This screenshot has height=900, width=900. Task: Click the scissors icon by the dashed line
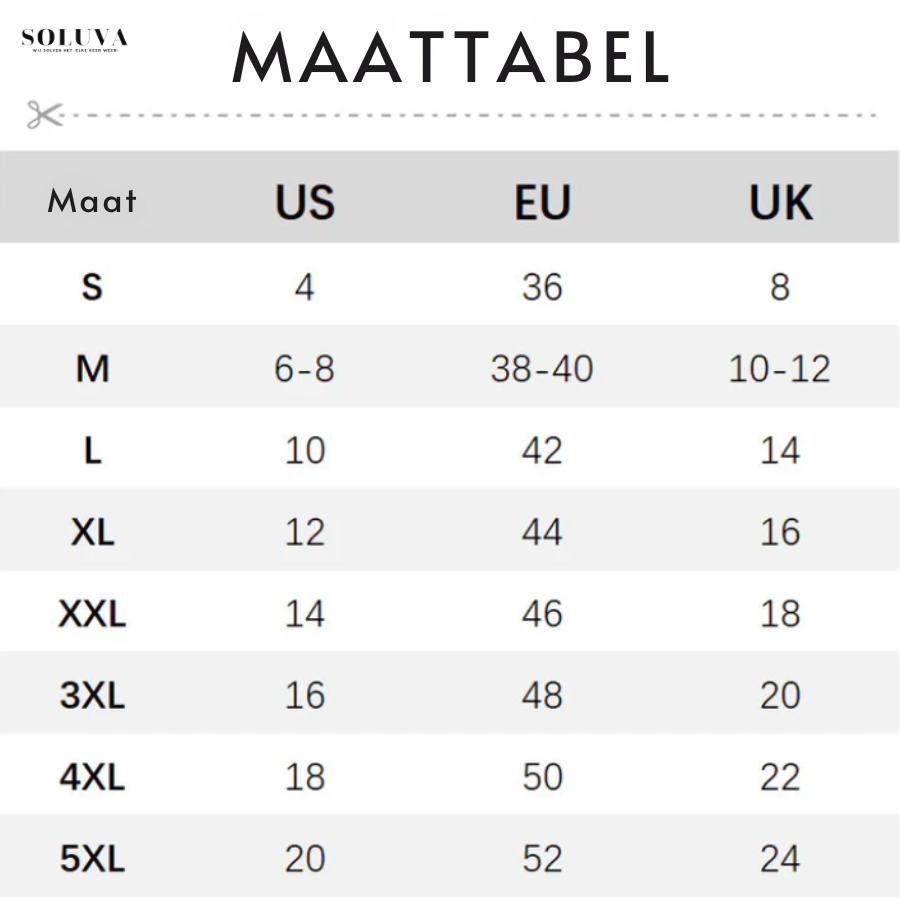43,115
